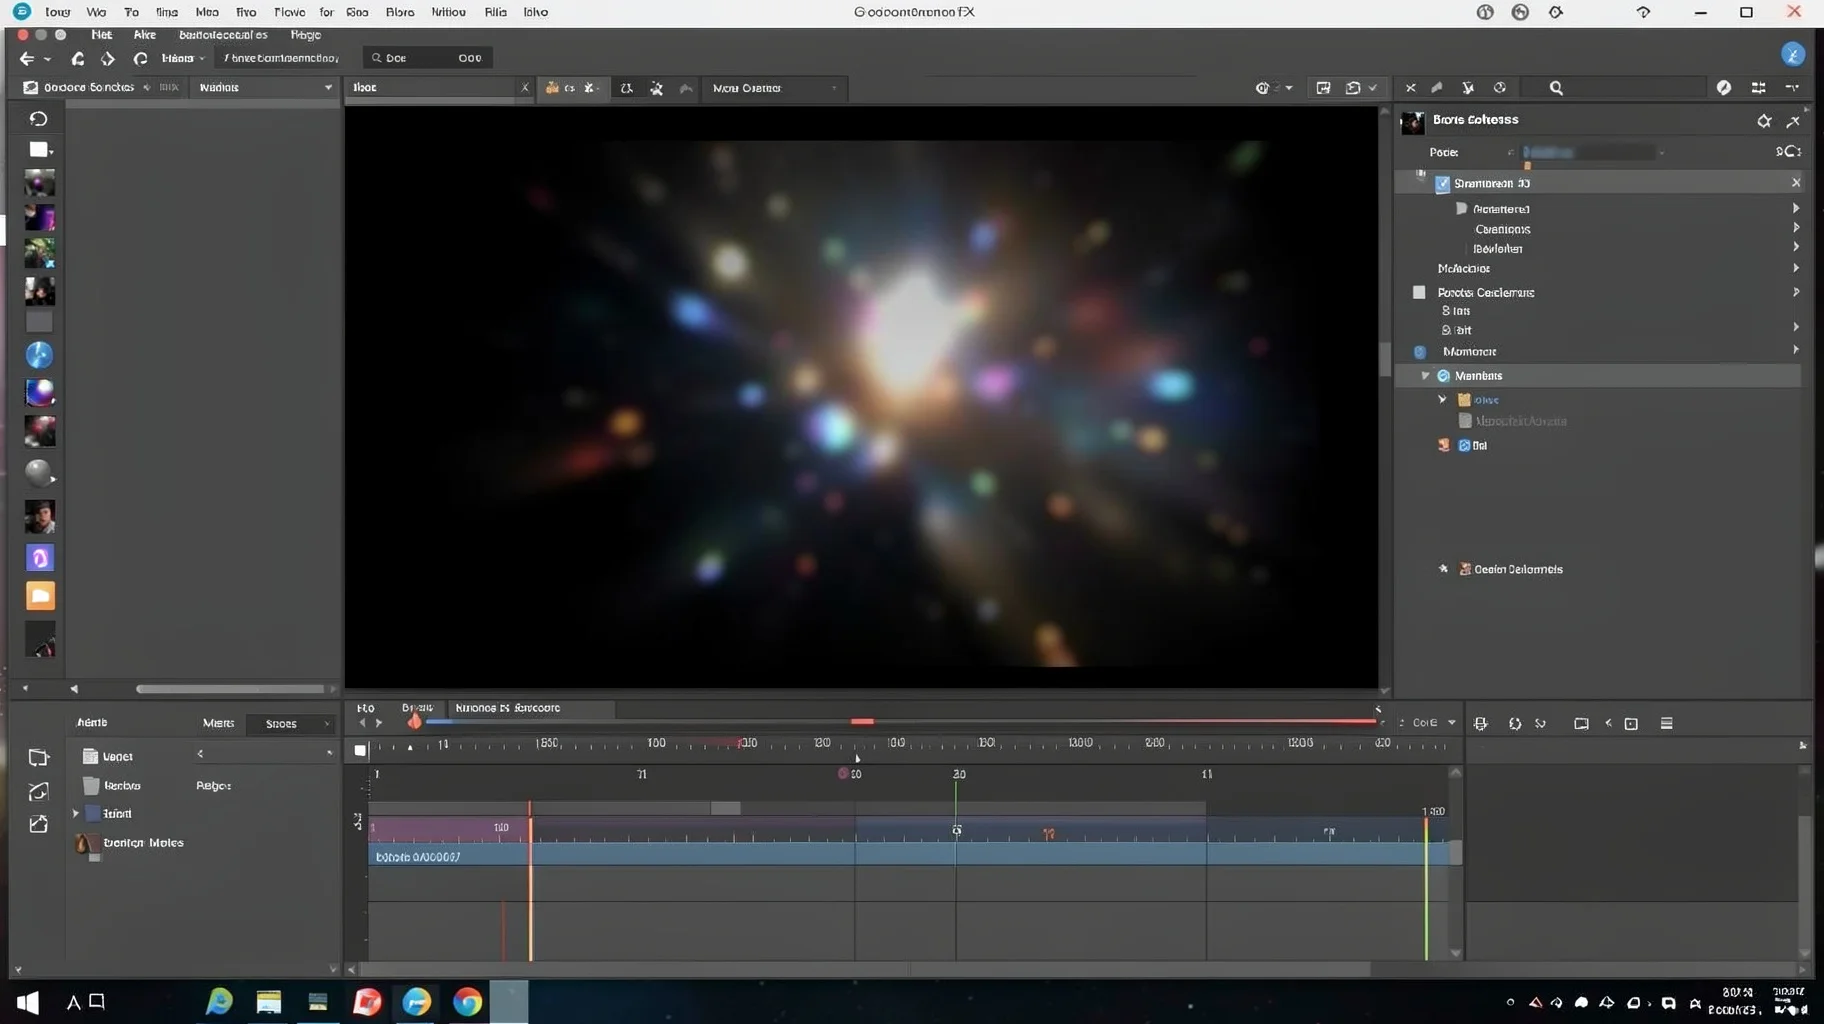Open the Cole dropdown below timeline
Viewport: 1824px width, 1024px height.
click(x=1433, y=723)
